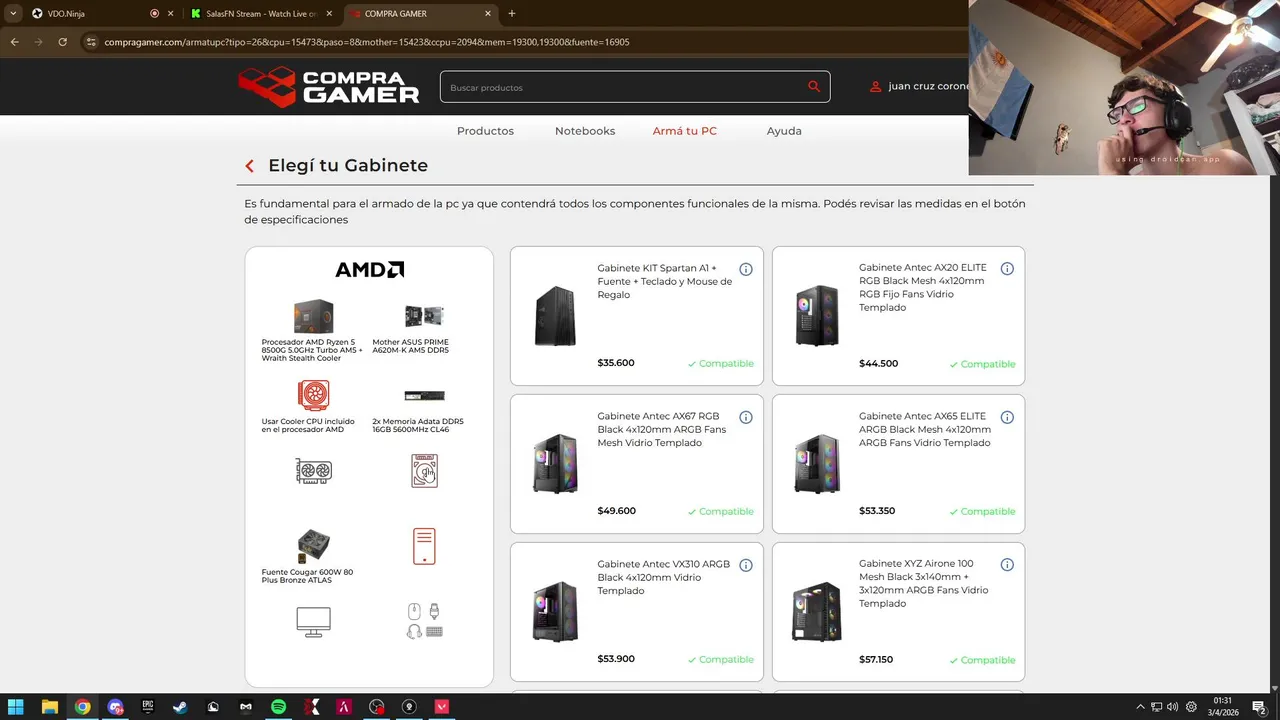Select the Gabinete Antec AX65 ELITE title
The height and width of the screenshot is (720, 1280).
pos(925,429)
